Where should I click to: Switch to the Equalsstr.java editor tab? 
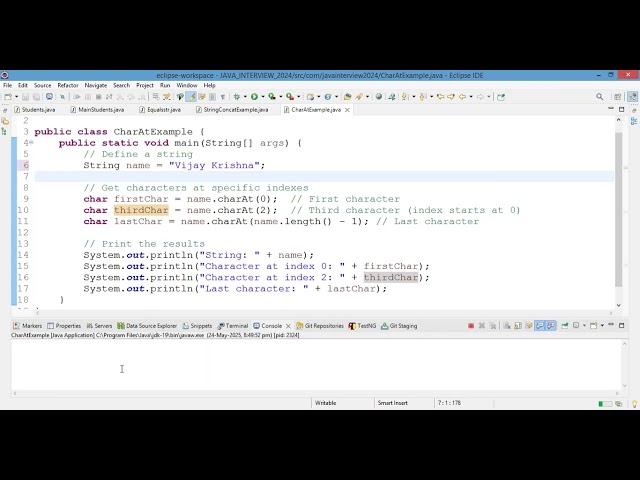(160, 110)
